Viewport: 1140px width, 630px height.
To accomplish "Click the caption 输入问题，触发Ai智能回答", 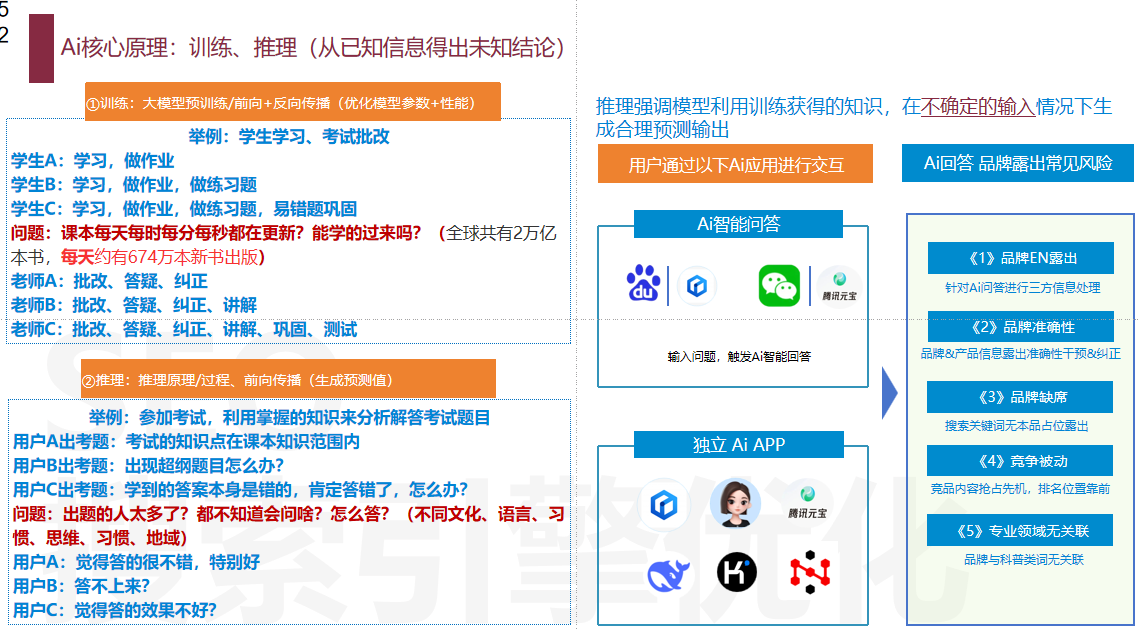I will [x=739, y=357].
